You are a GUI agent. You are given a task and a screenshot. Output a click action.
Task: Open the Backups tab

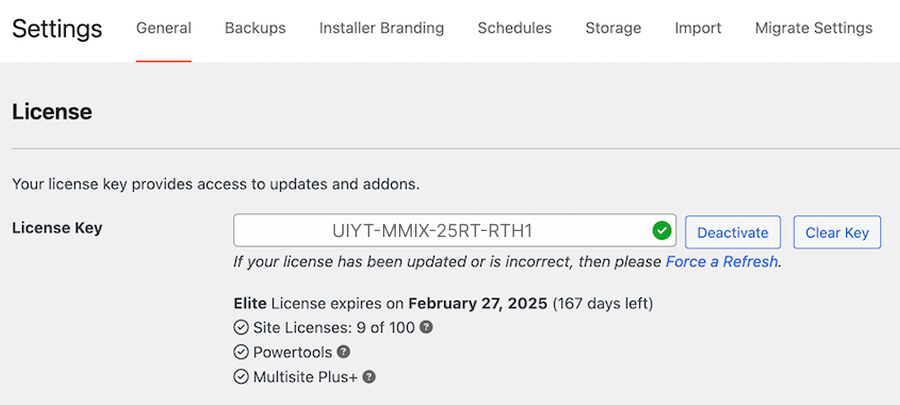(255, 28)
